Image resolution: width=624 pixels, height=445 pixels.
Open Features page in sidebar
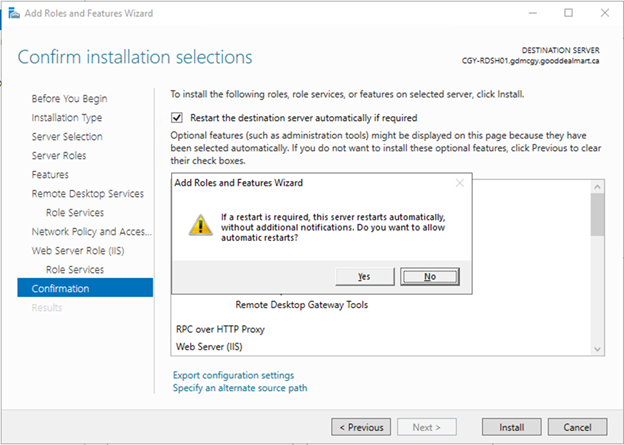tap(50, 175)
